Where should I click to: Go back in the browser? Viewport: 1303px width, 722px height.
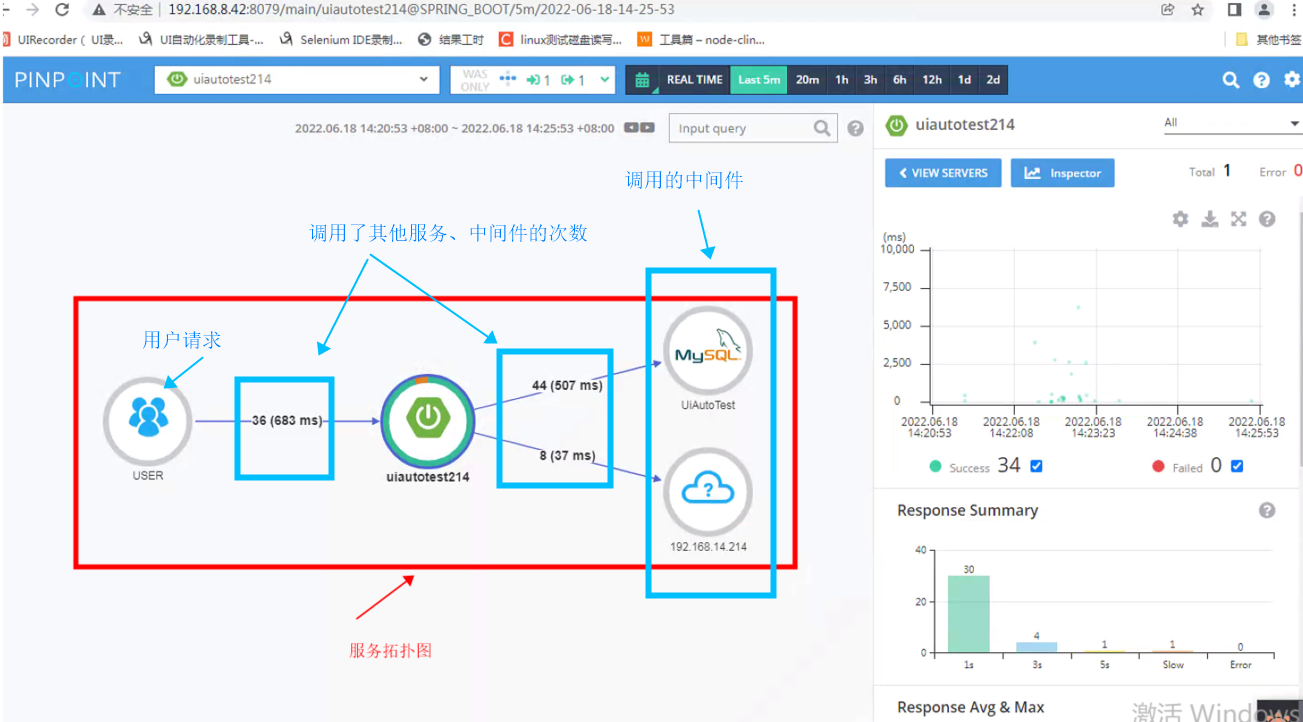(6, 10)
